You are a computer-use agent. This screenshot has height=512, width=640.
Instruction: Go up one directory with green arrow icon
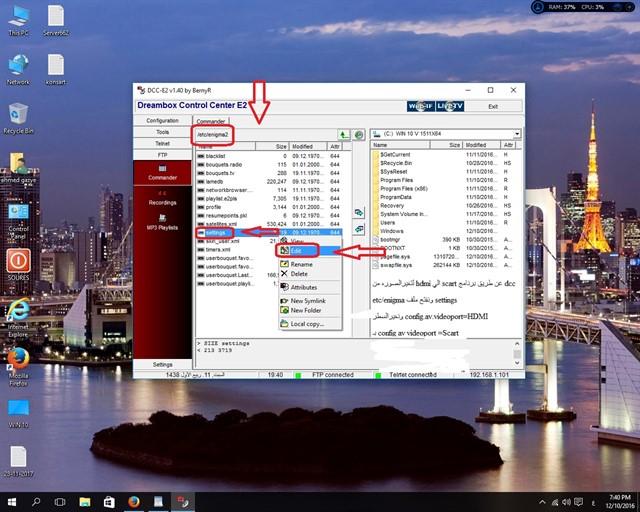pyautogui.click(x=344, y=135)
